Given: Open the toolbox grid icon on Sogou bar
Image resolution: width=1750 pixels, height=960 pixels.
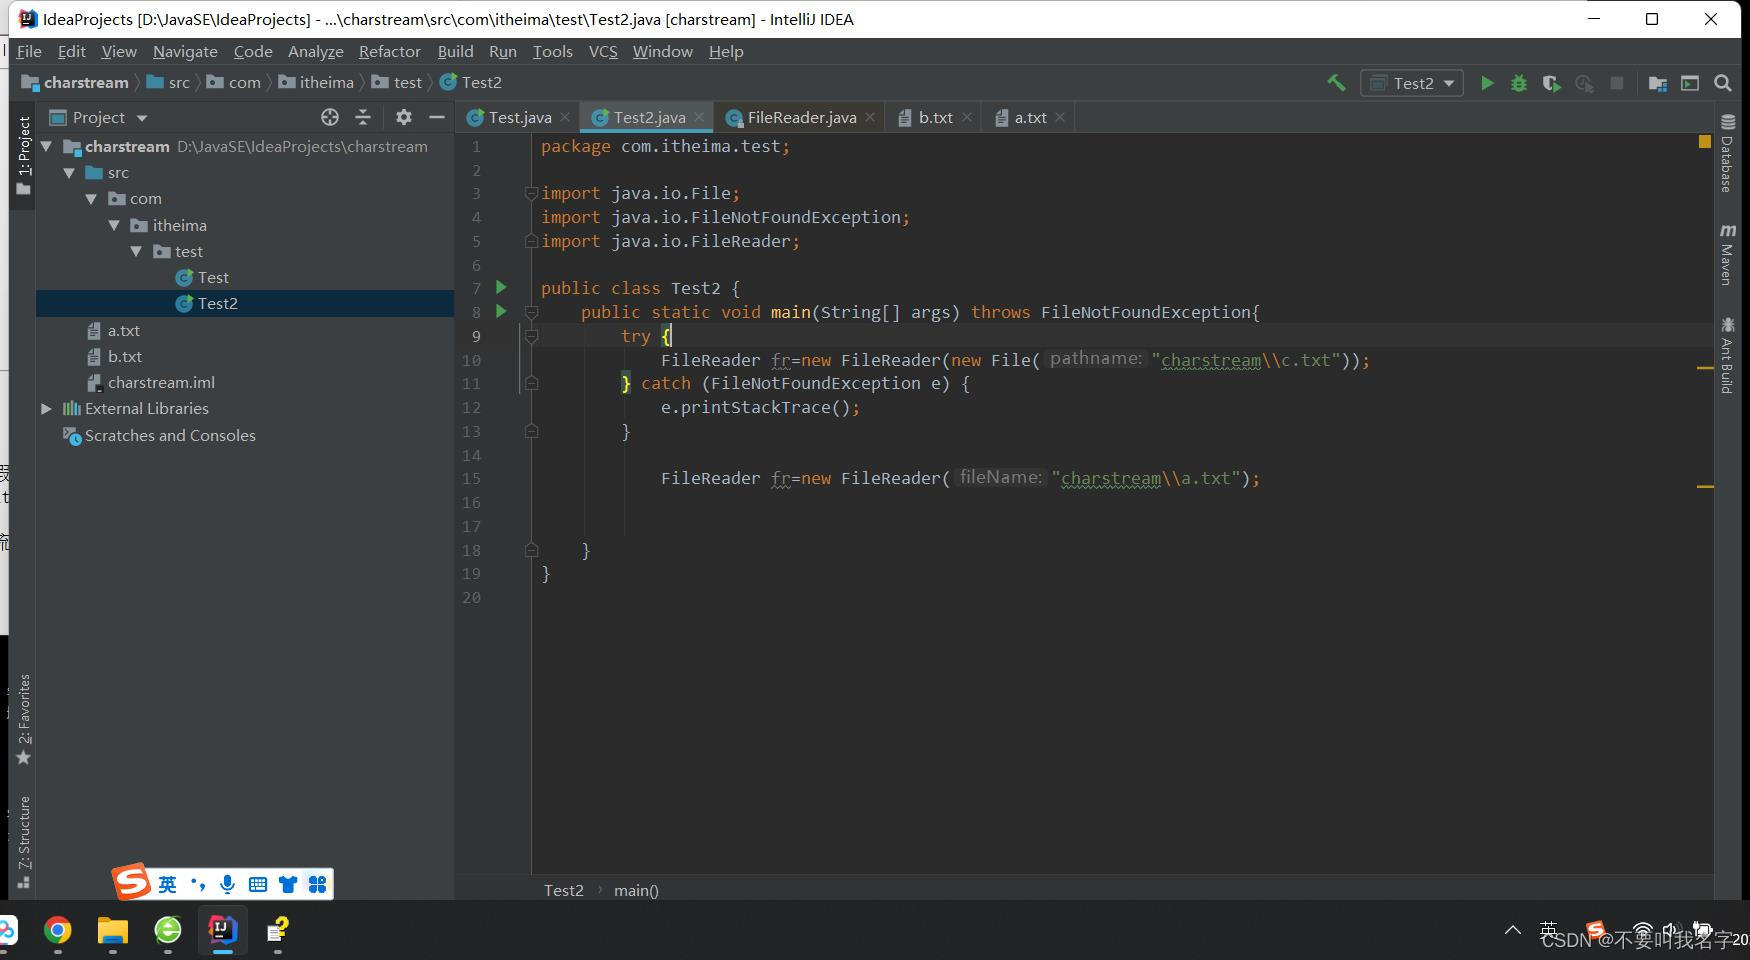Looking at the screenshot, I should [318, 884].
